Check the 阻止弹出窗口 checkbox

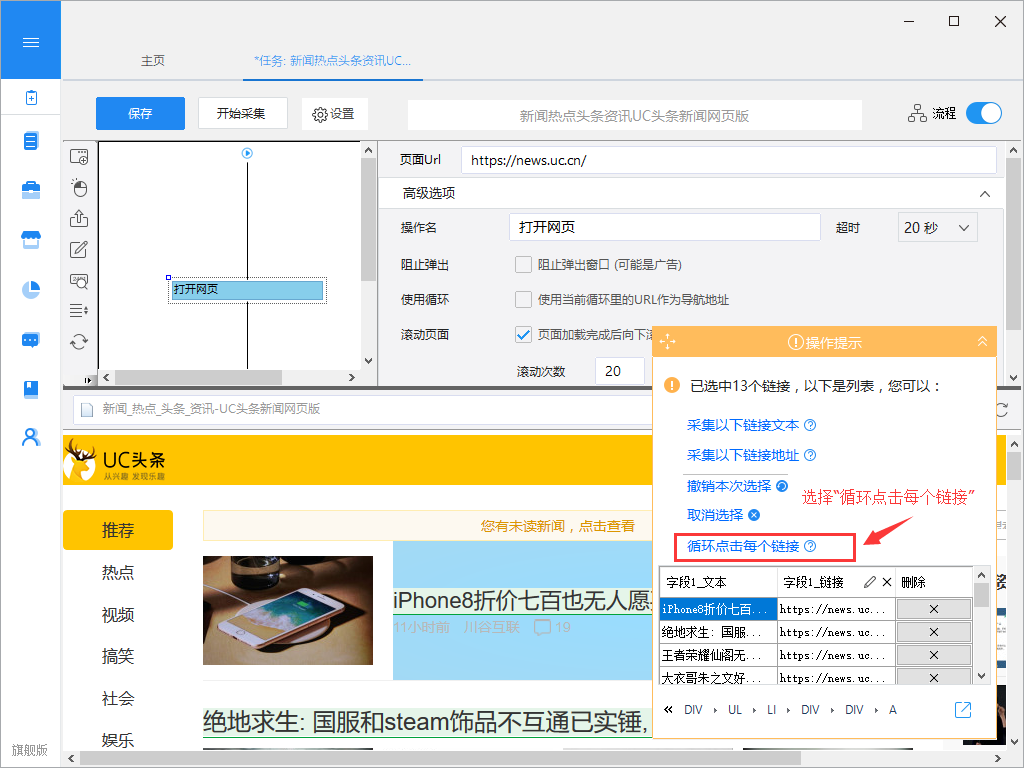(523, 265)
